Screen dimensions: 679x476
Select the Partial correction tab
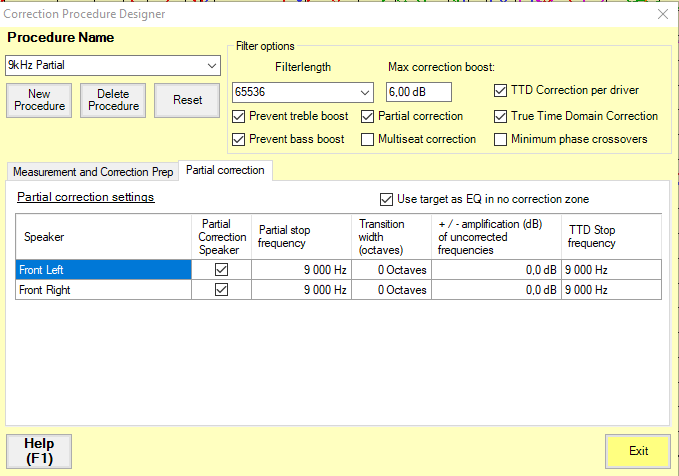pos(225,171)
